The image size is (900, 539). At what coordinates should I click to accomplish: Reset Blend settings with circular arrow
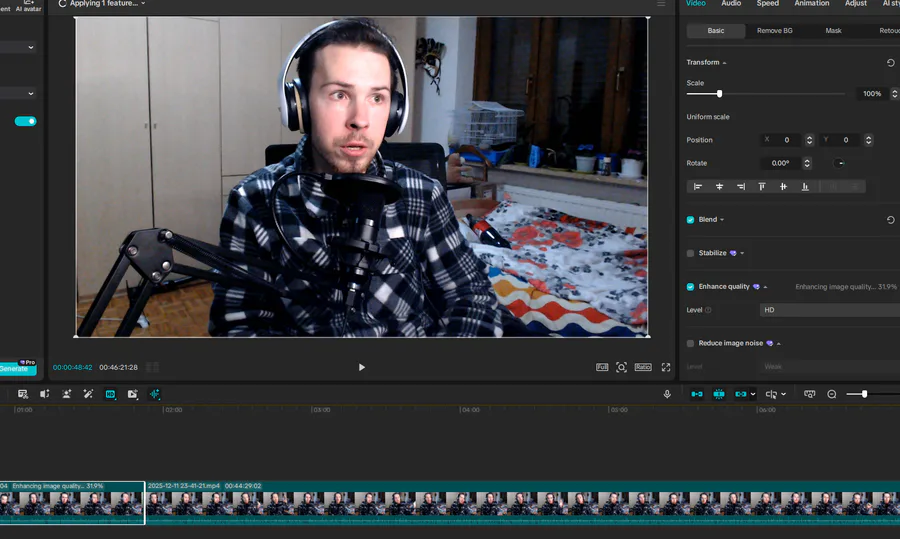pyautogui.click(x=890, y=220)
